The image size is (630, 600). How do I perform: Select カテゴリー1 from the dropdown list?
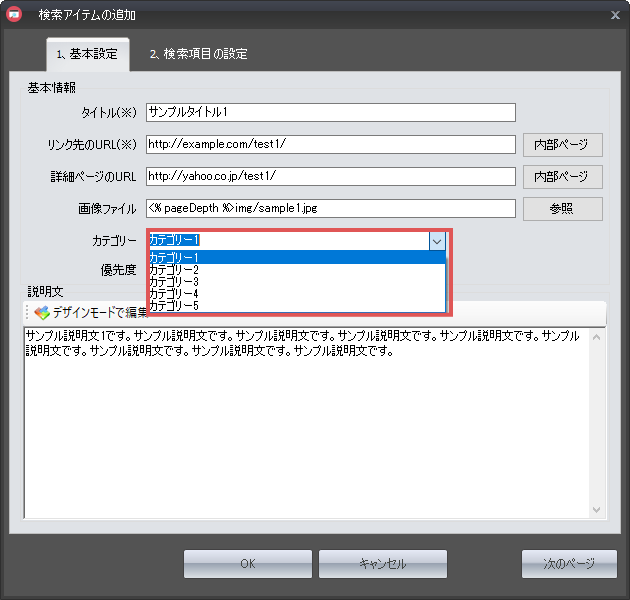coord(297,258)
